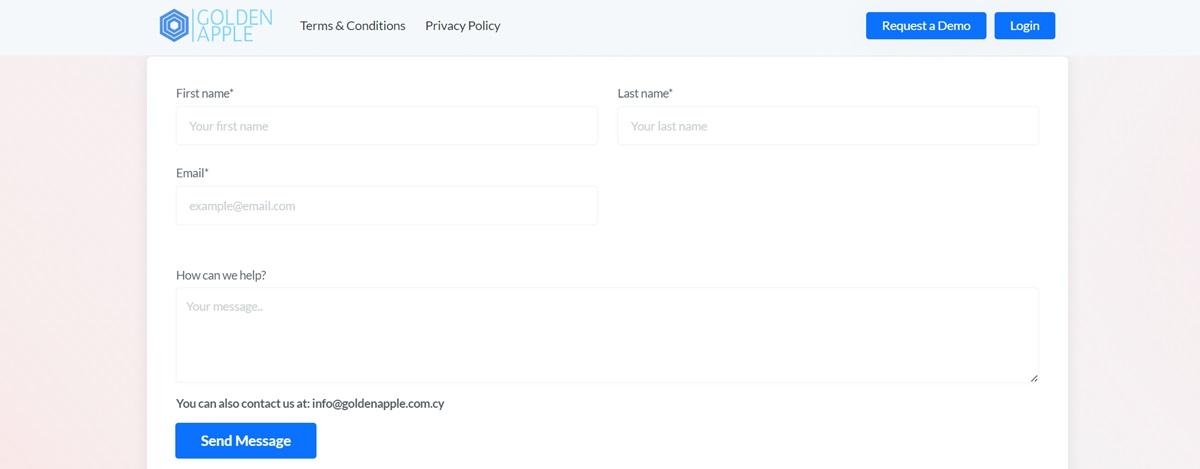Select the example@email.com input box

click(386, 206)
